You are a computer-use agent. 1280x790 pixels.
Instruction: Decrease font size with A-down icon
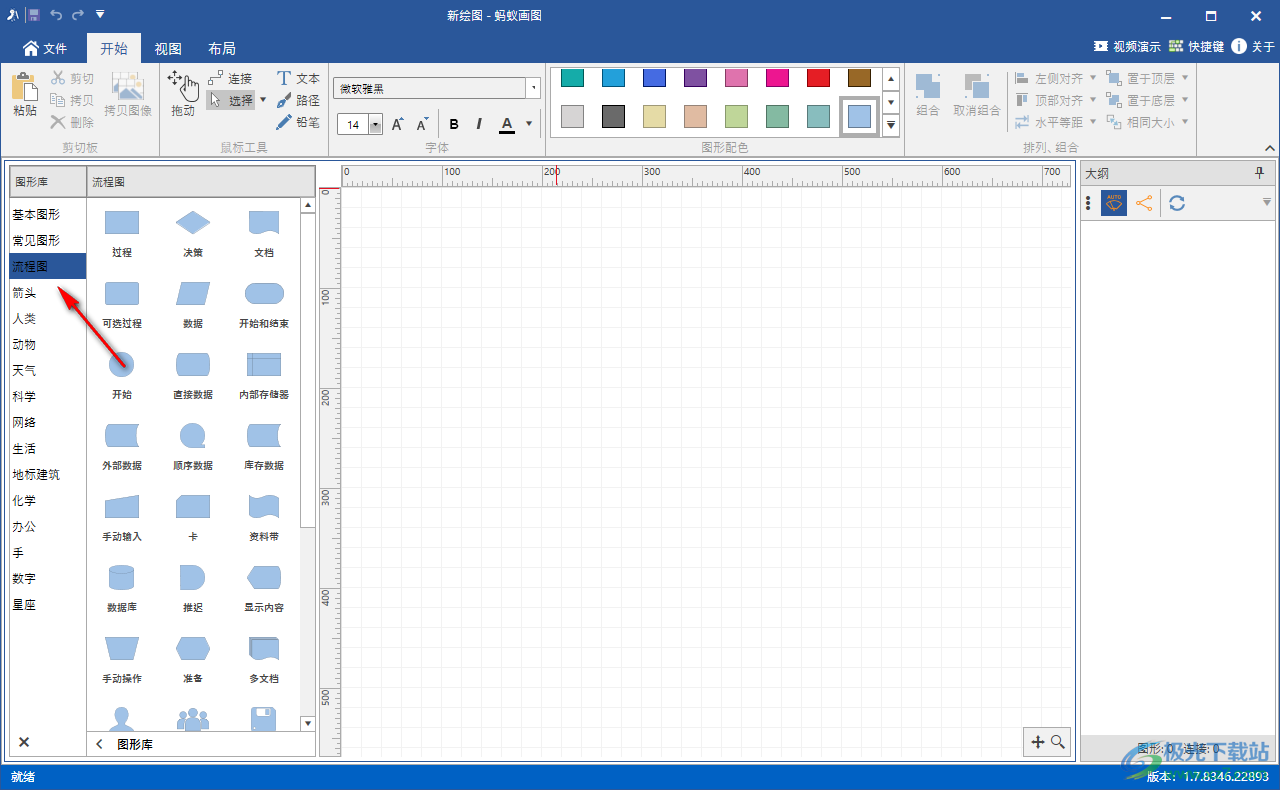[x=422, y=124]
